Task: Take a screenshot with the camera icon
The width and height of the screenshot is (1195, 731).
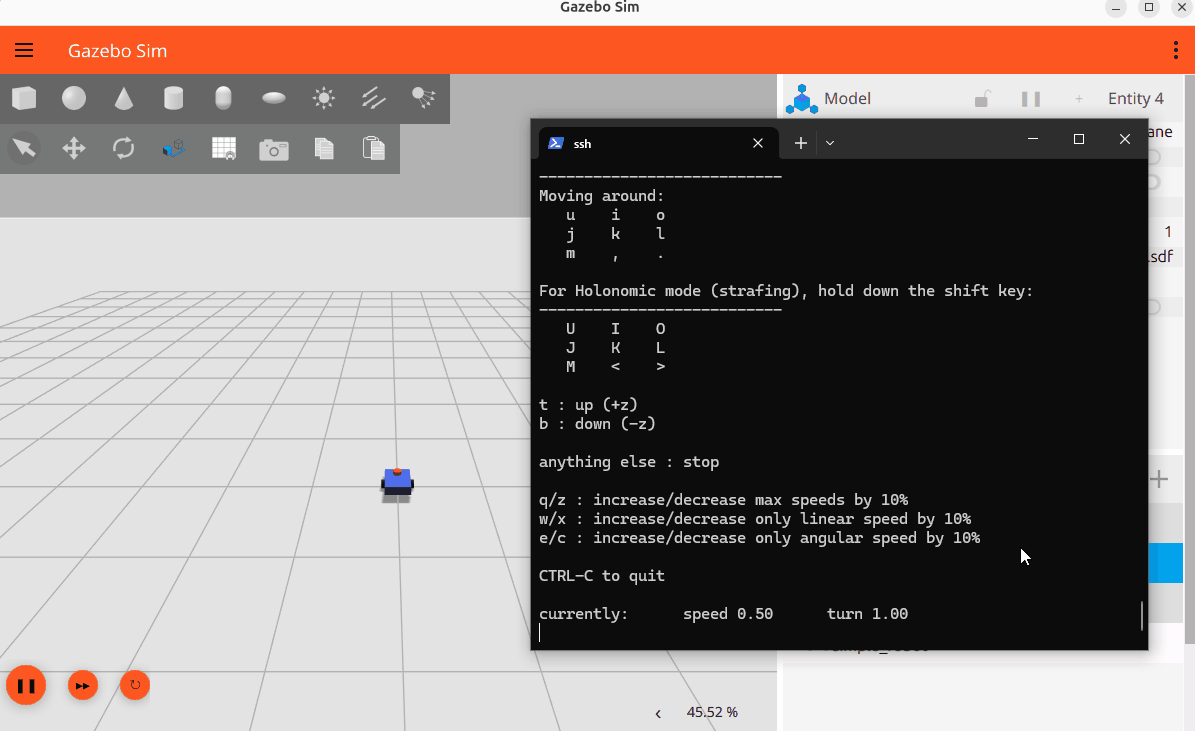Action: point(274,149)
